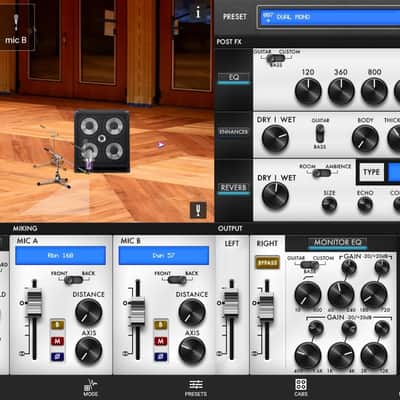400x400 pixels.
Task: Click the purple arrow marker on the floor
Action: (161, 145)
